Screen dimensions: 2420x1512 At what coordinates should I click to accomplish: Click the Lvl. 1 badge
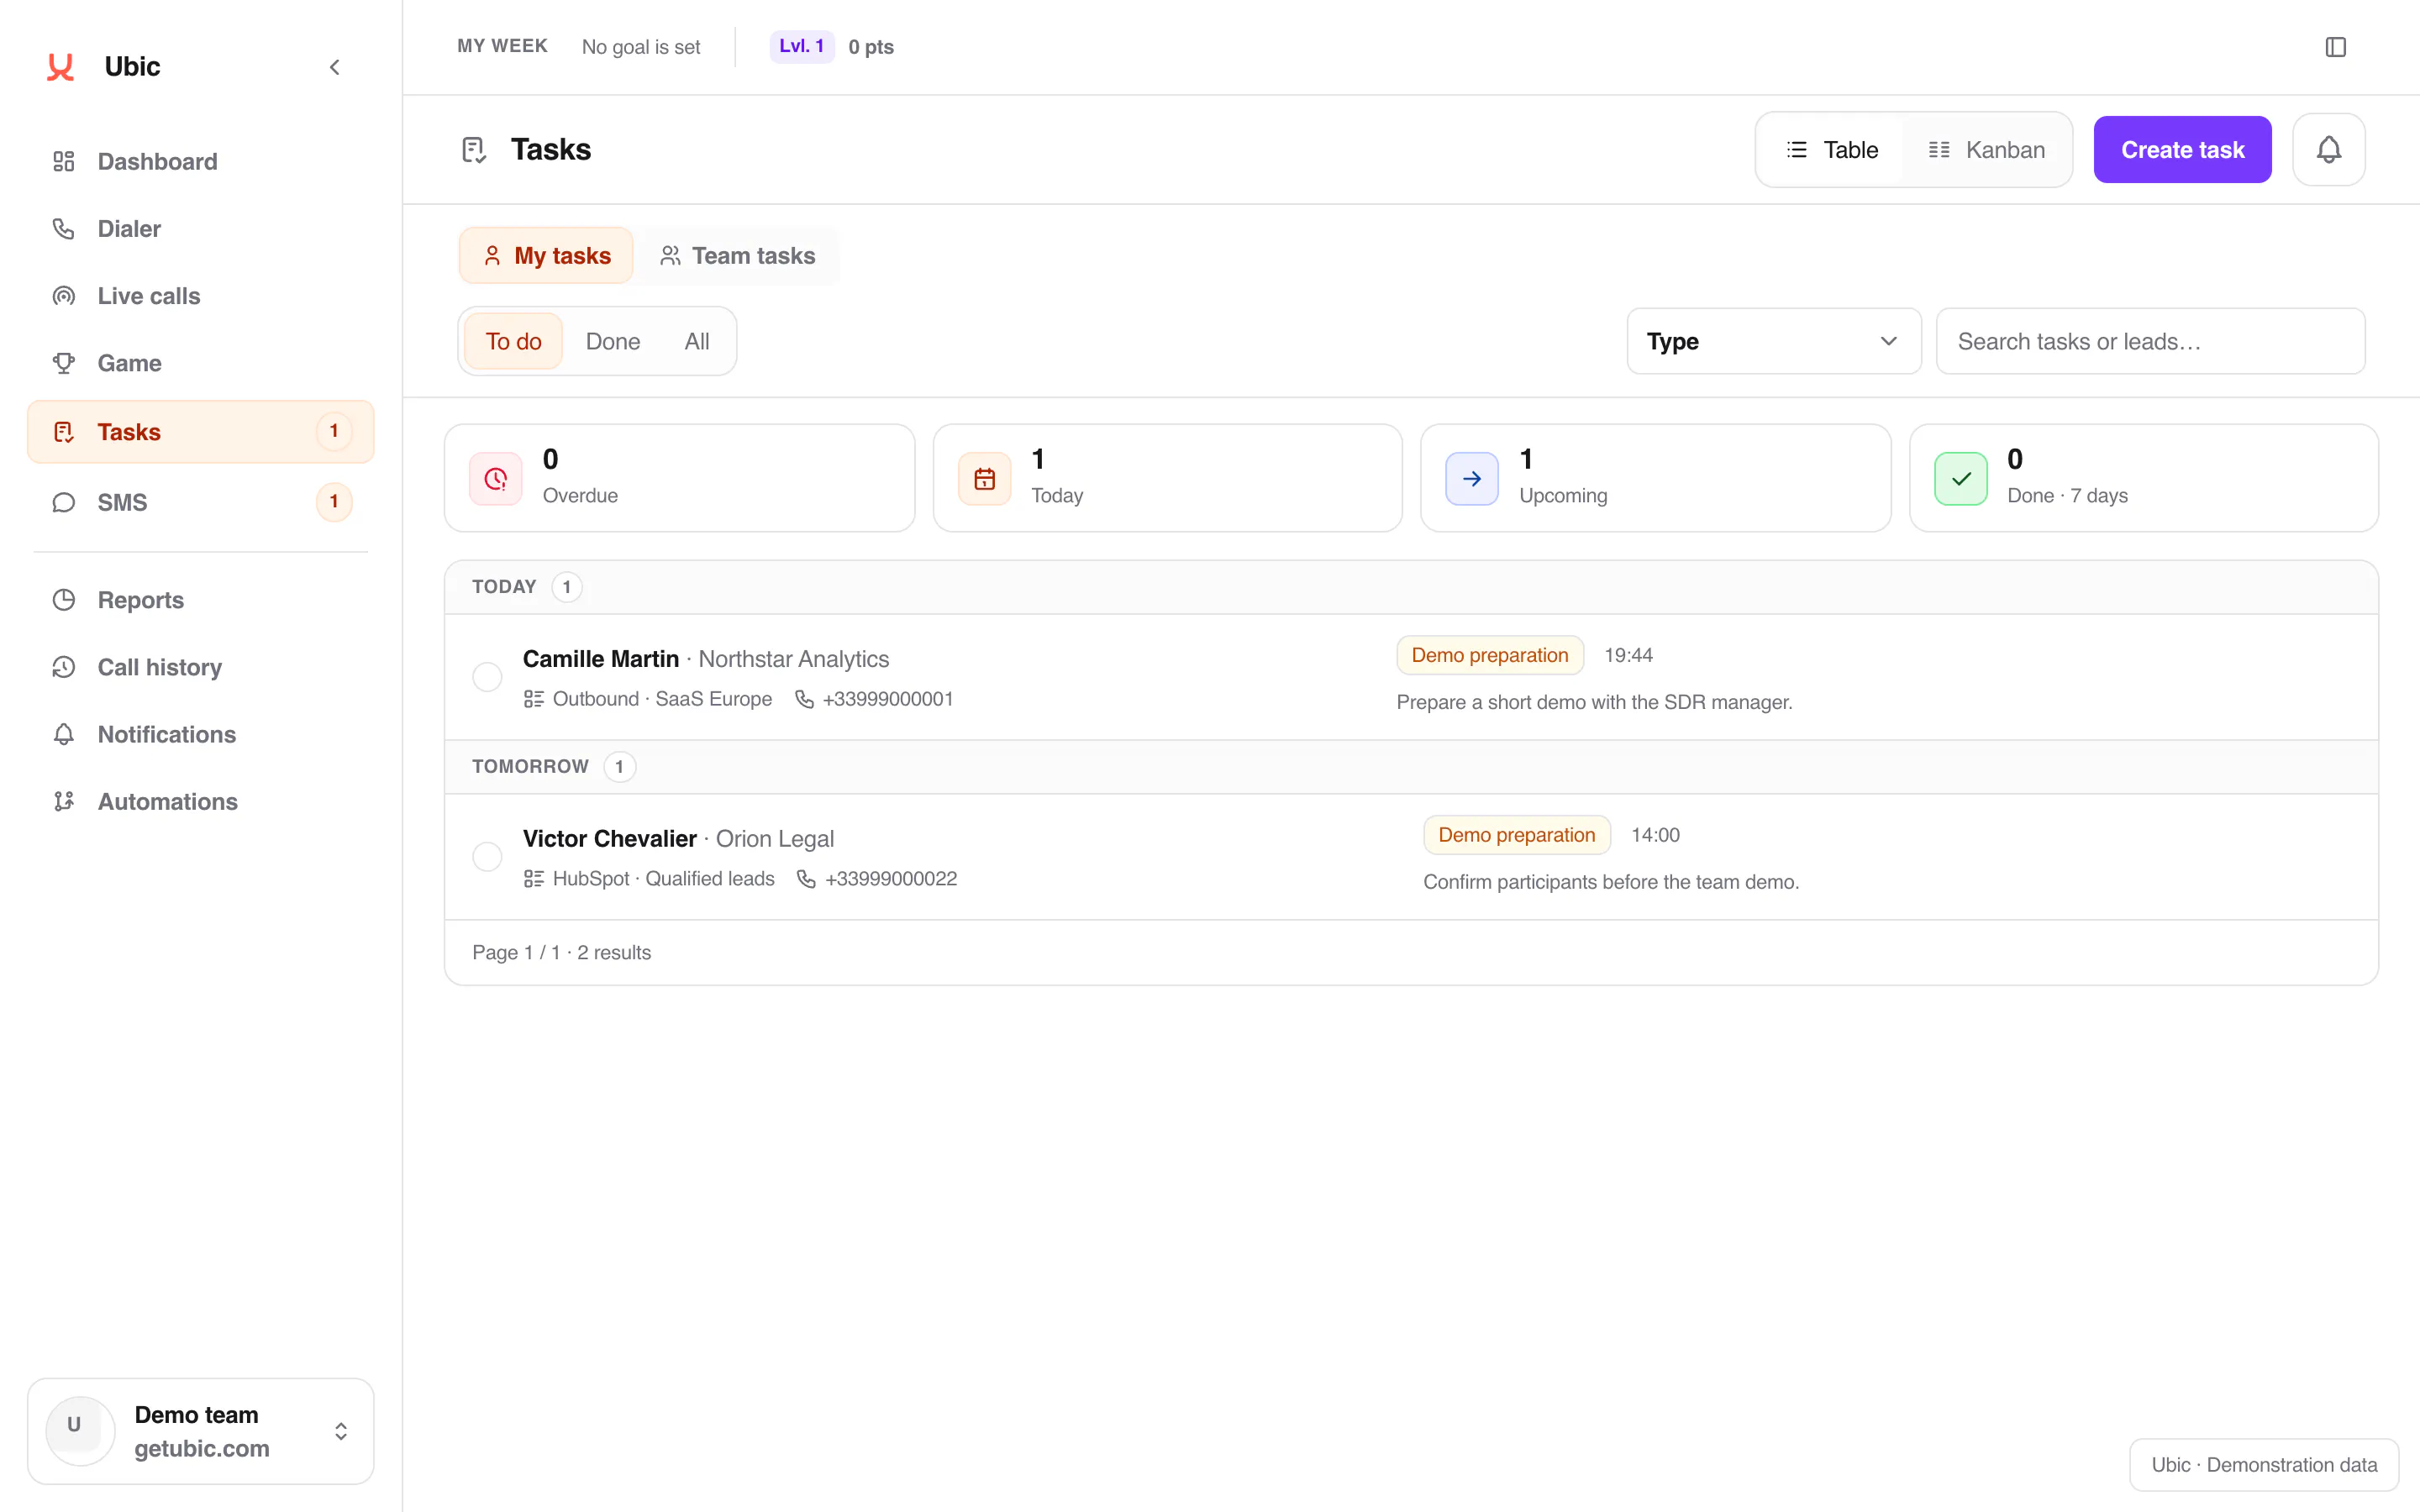(802, 46)
